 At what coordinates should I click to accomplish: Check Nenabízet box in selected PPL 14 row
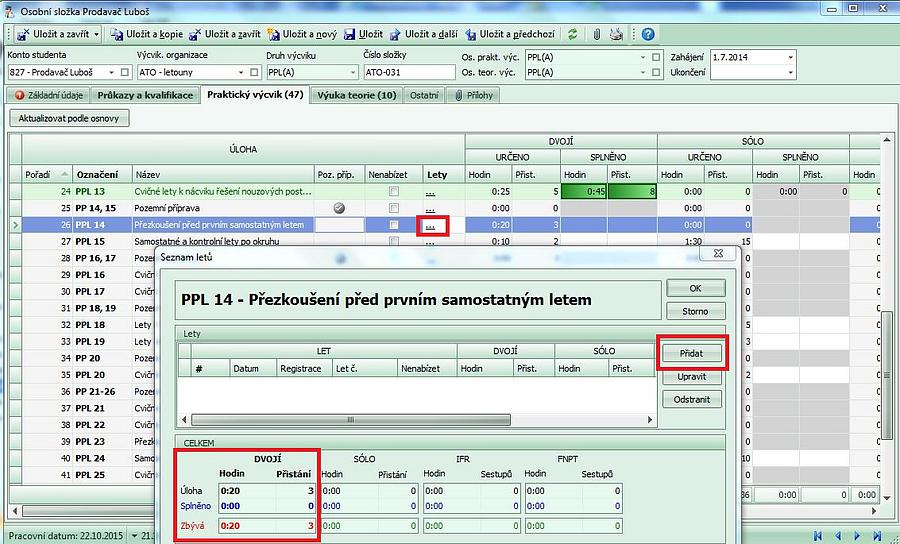point(394,225)
